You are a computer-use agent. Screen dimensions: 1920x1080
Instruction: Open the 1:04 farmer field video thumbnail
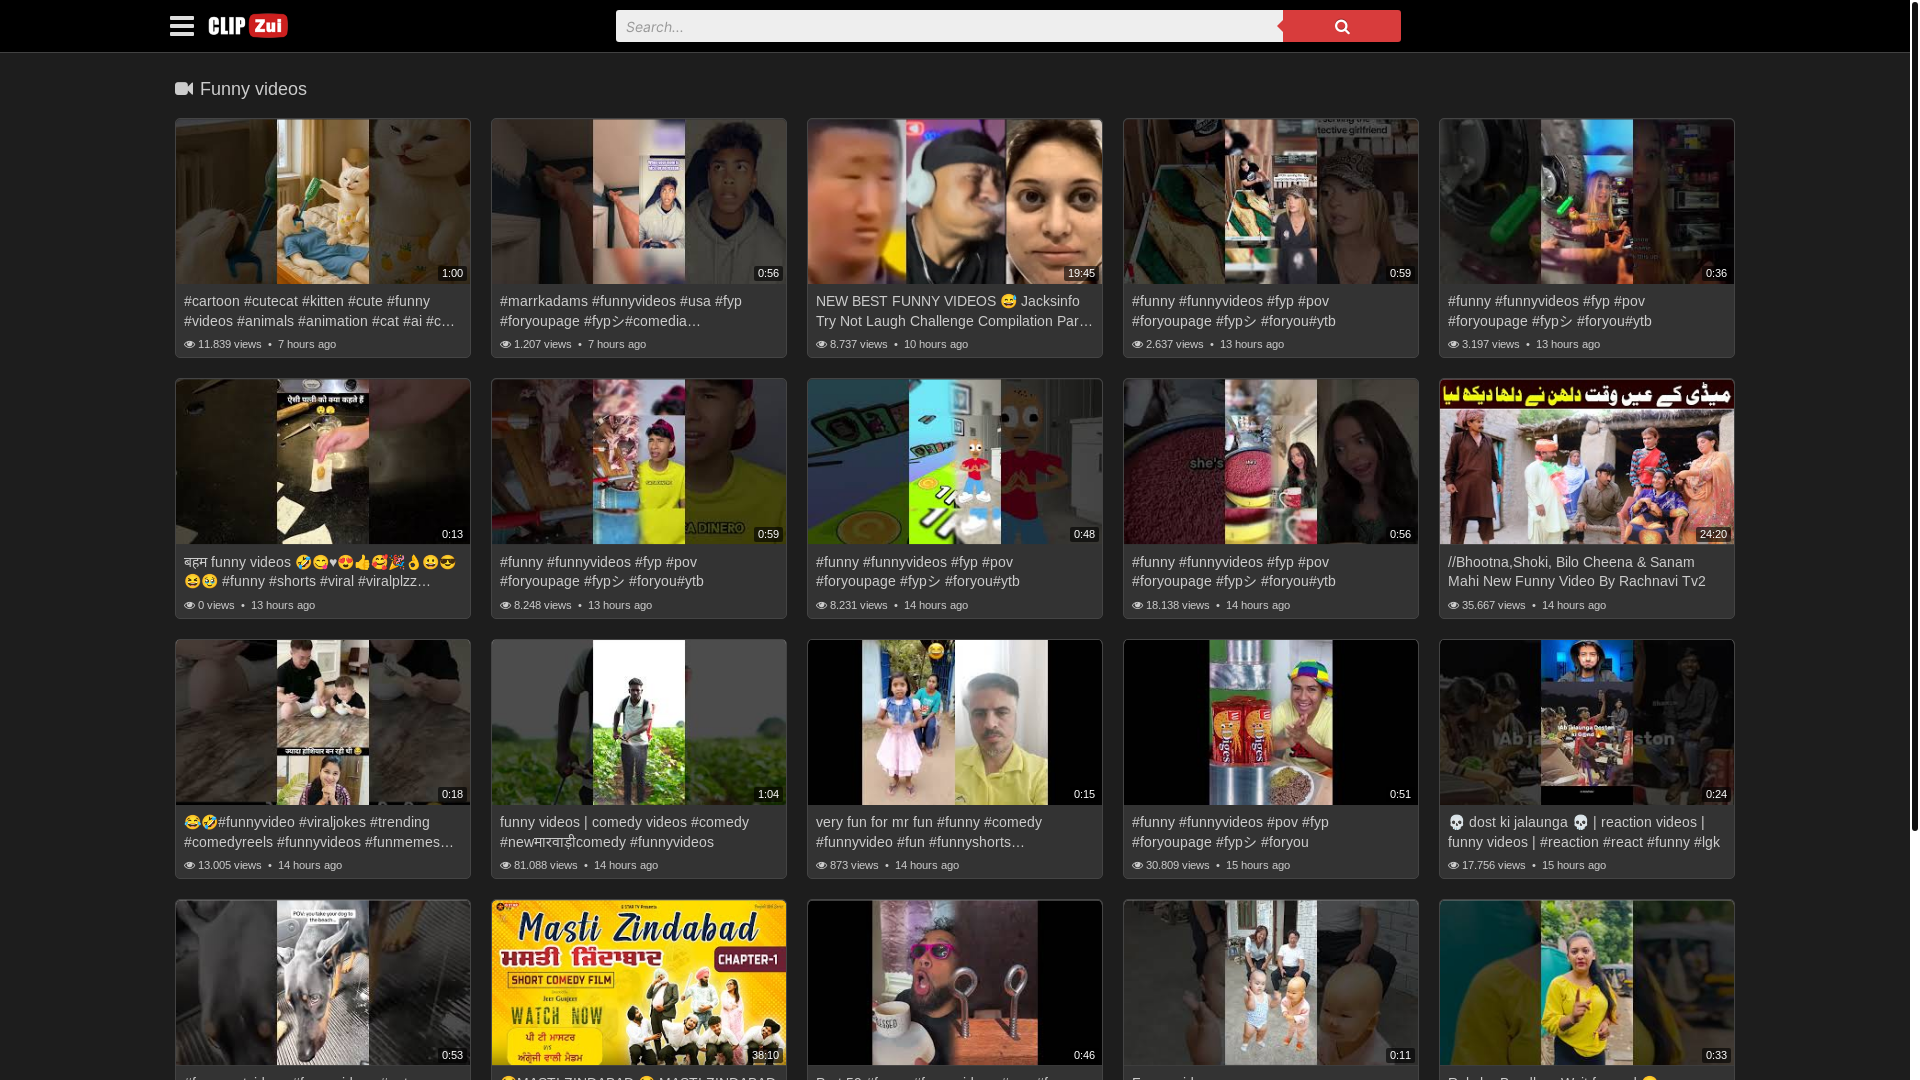pos(639,723)
